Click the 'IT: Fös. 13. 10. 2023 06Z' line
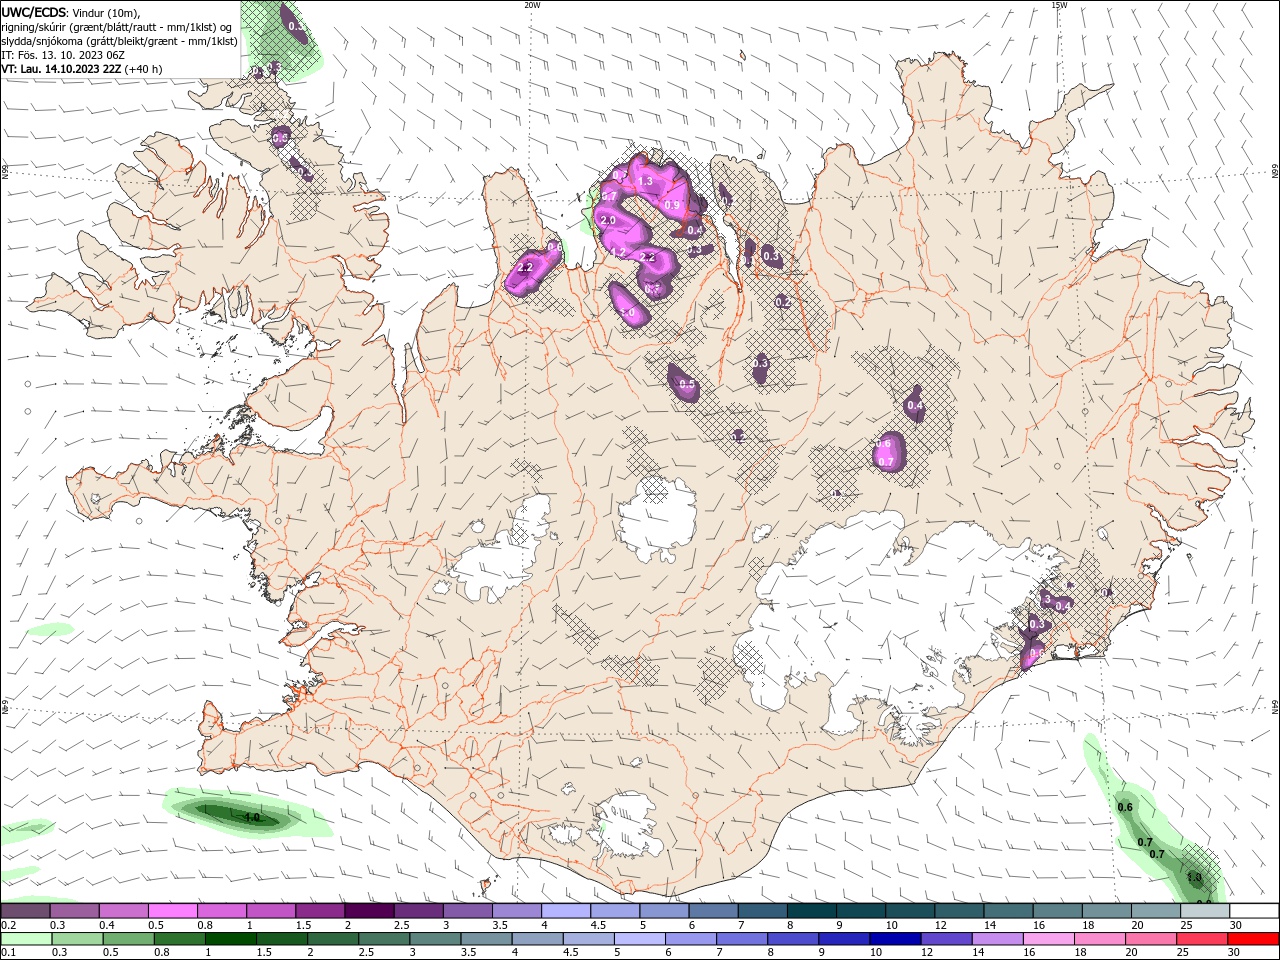This screenshot has height=960, width=1280. (63, 55)
